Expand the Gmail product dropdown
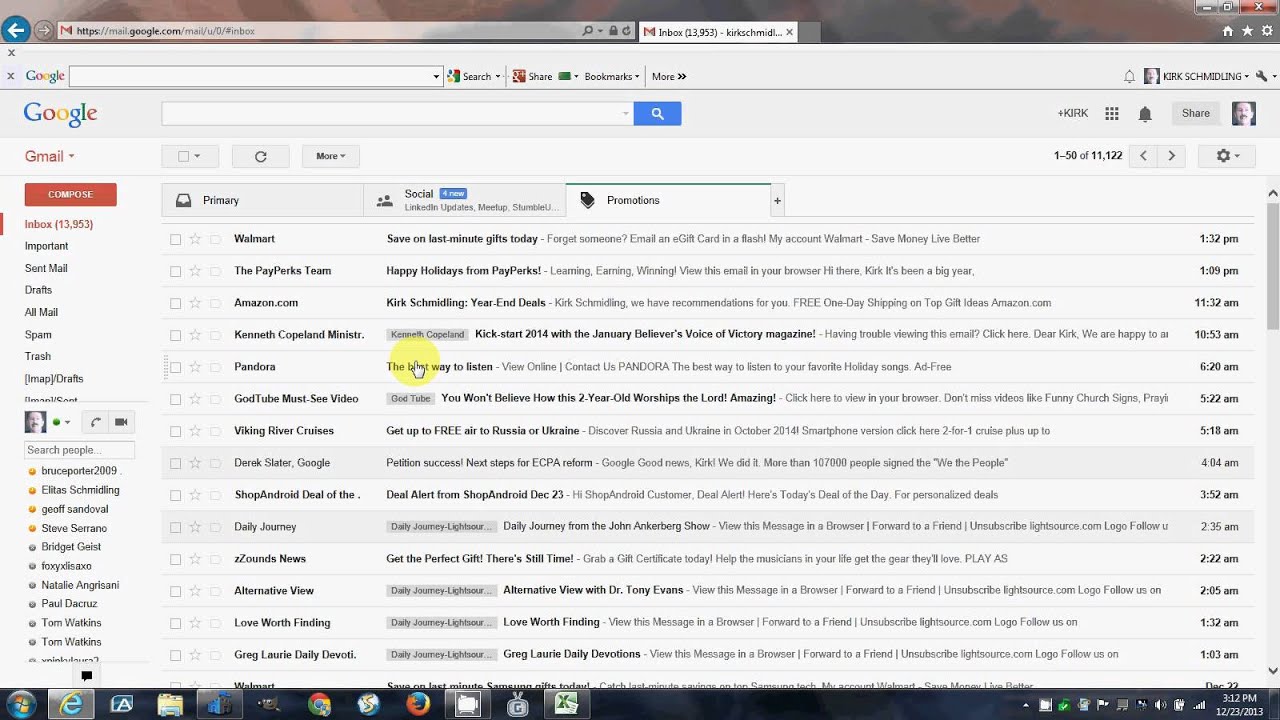Image resolution: width=1280 pixels, height=720 pixels. 50,156
